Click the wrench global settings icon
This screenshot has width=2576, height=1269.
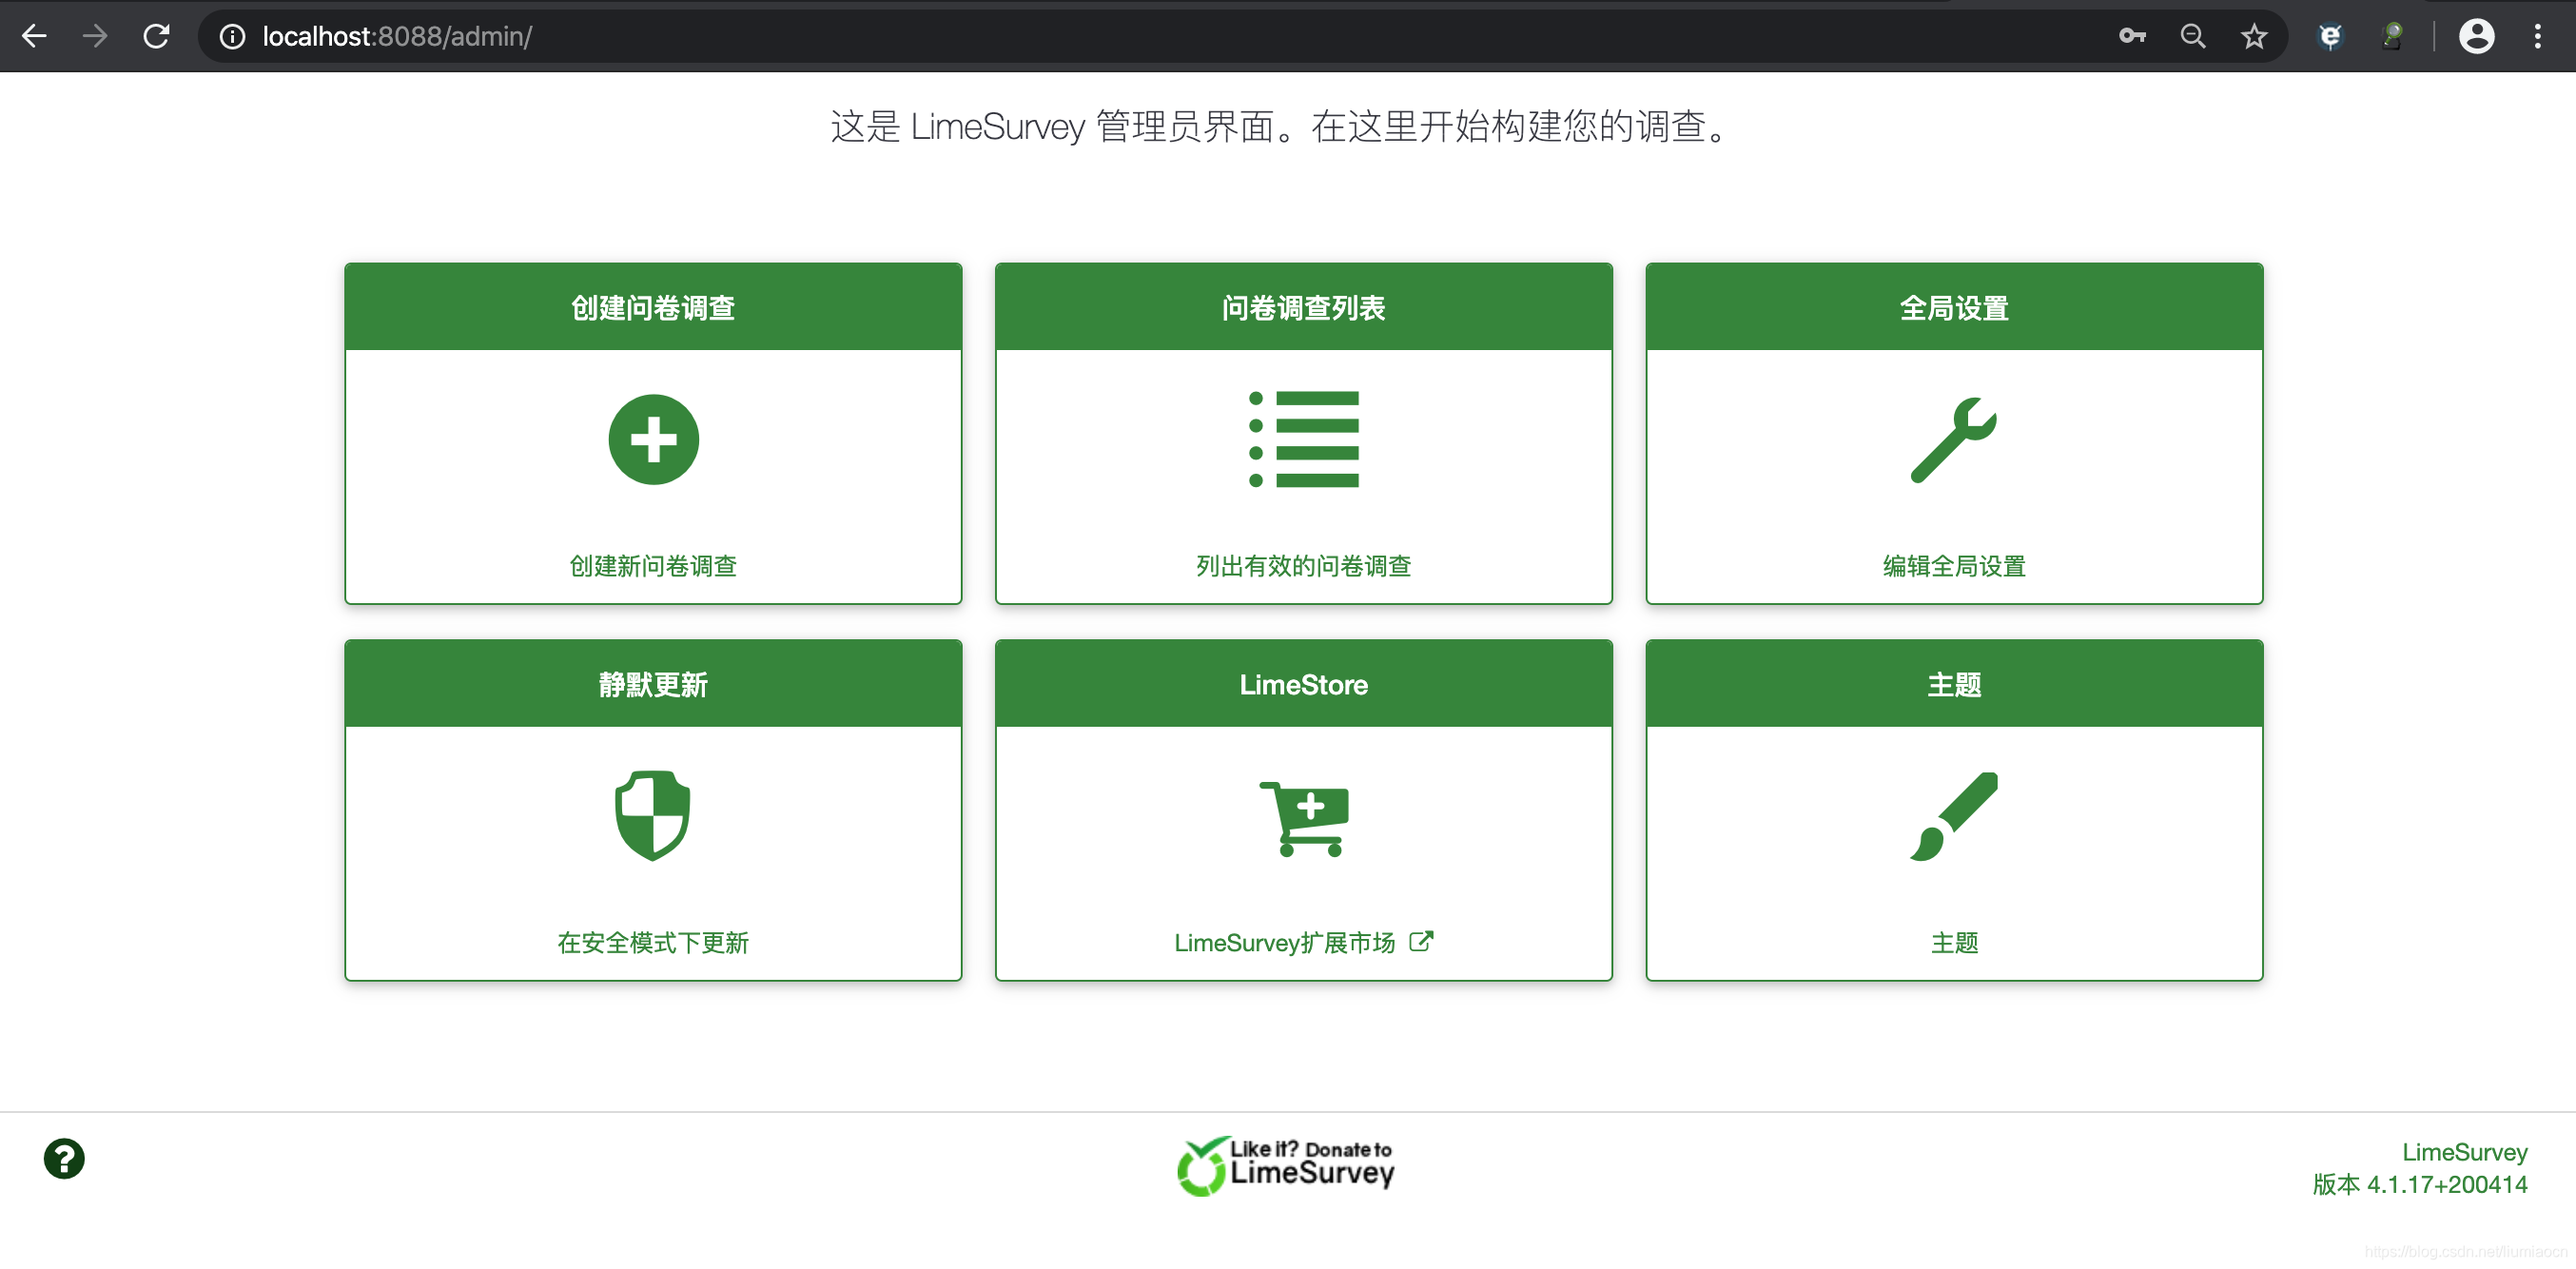point(1953,440)
